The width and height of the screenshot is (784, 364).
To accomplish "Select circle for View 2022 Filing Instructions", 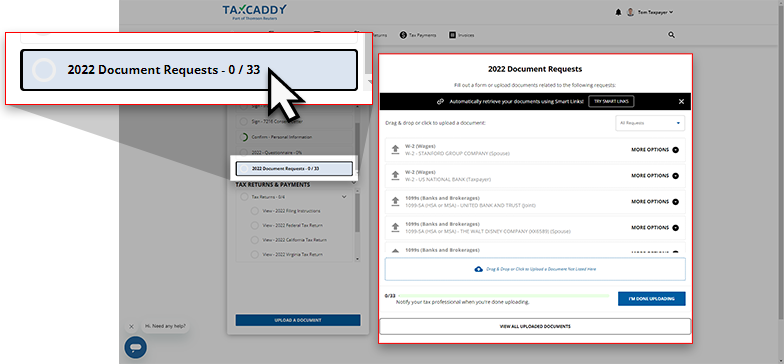I will point(254,211).
